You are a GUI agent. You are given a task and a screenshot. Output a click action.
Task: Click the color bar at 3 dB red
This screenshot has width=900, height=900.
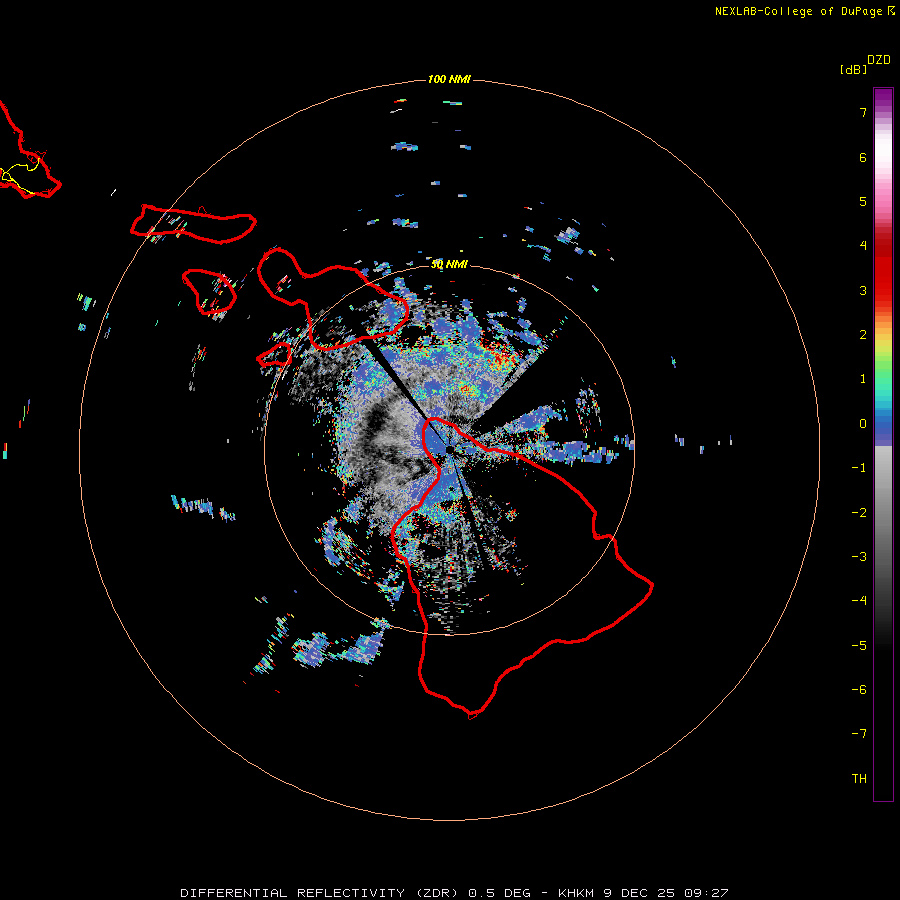point(883,290)
